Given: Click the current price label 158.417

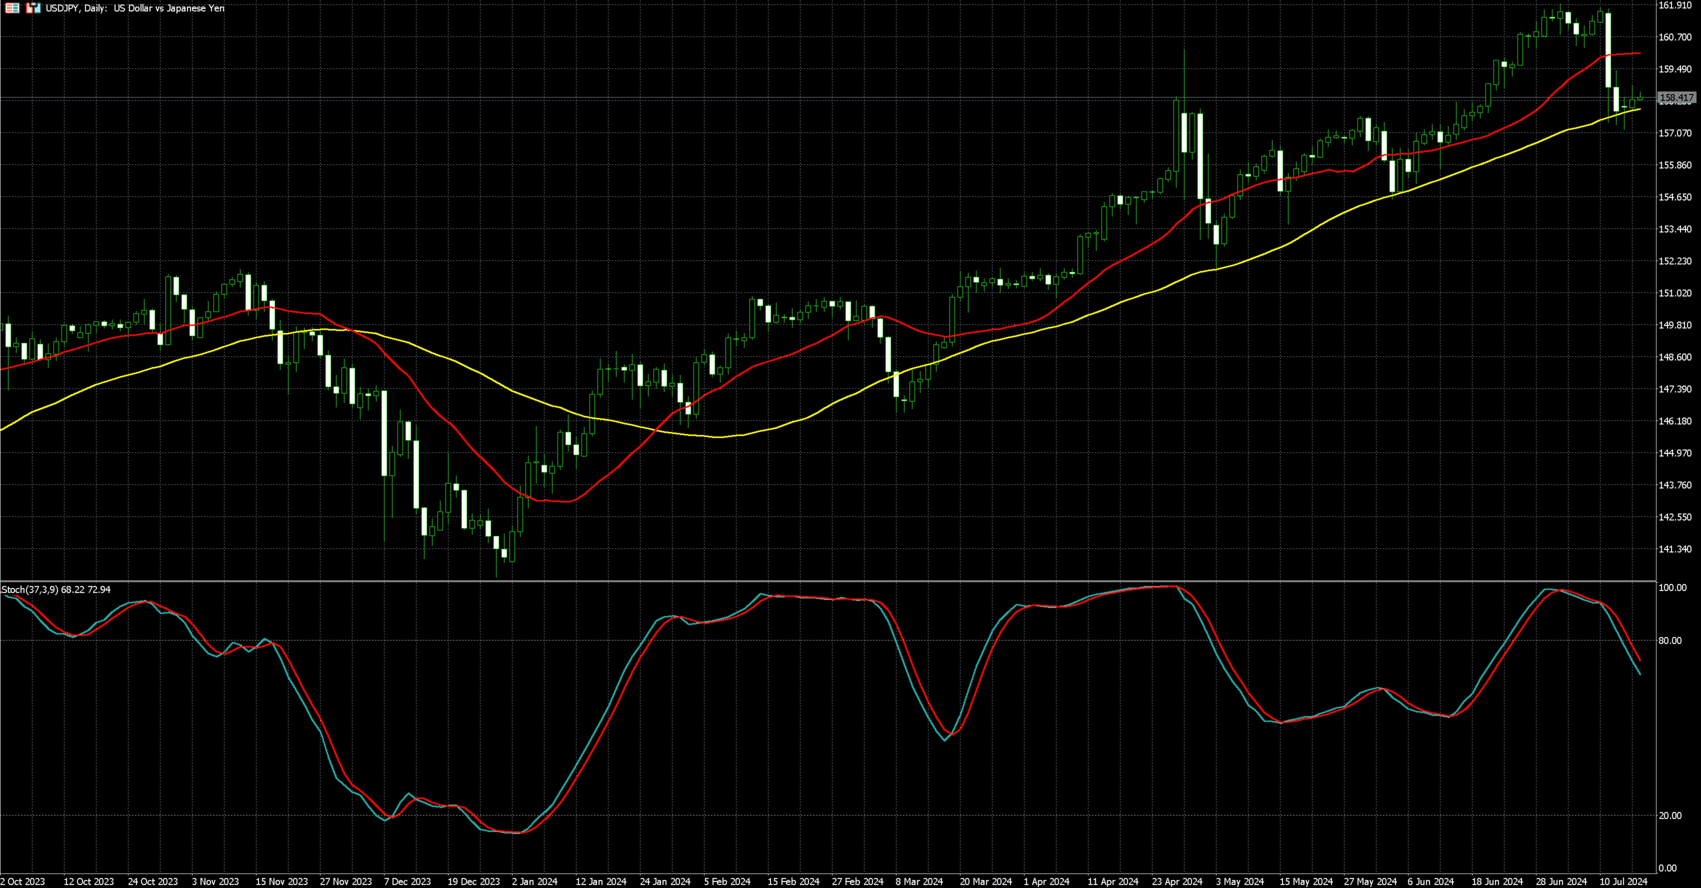Looking at the screenshot, I should pos(1676,98).
